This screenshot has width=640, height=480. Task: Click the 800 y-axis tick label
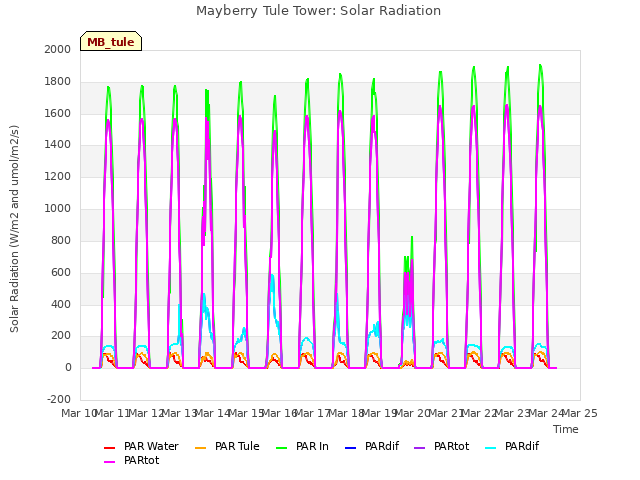point(61,240)
